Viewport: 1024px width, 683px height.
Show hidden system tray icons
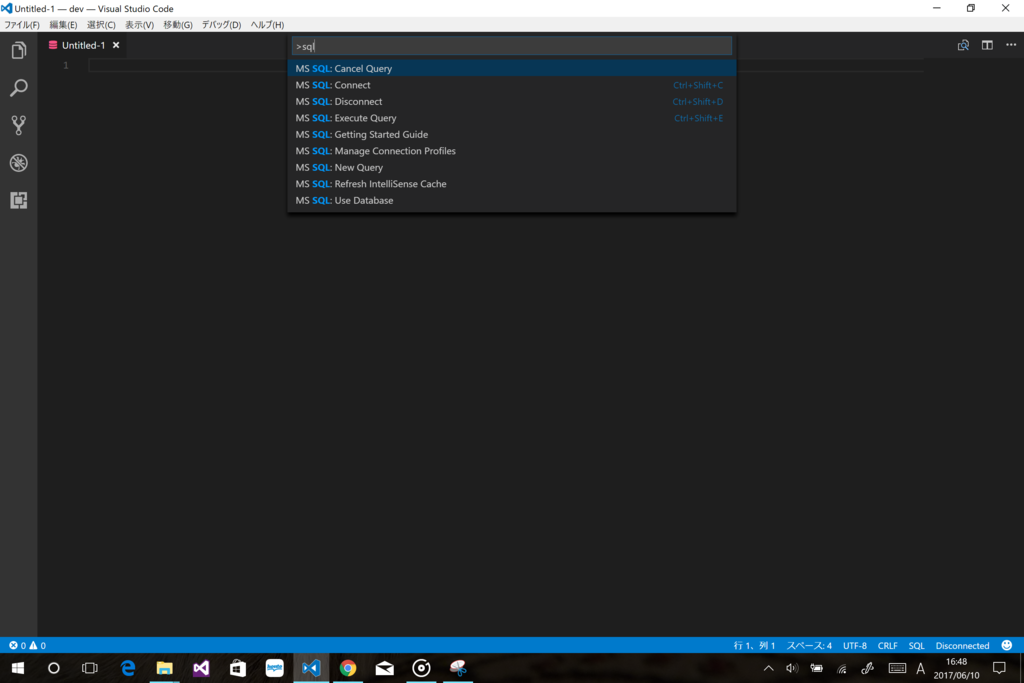[x=768, y=668]
